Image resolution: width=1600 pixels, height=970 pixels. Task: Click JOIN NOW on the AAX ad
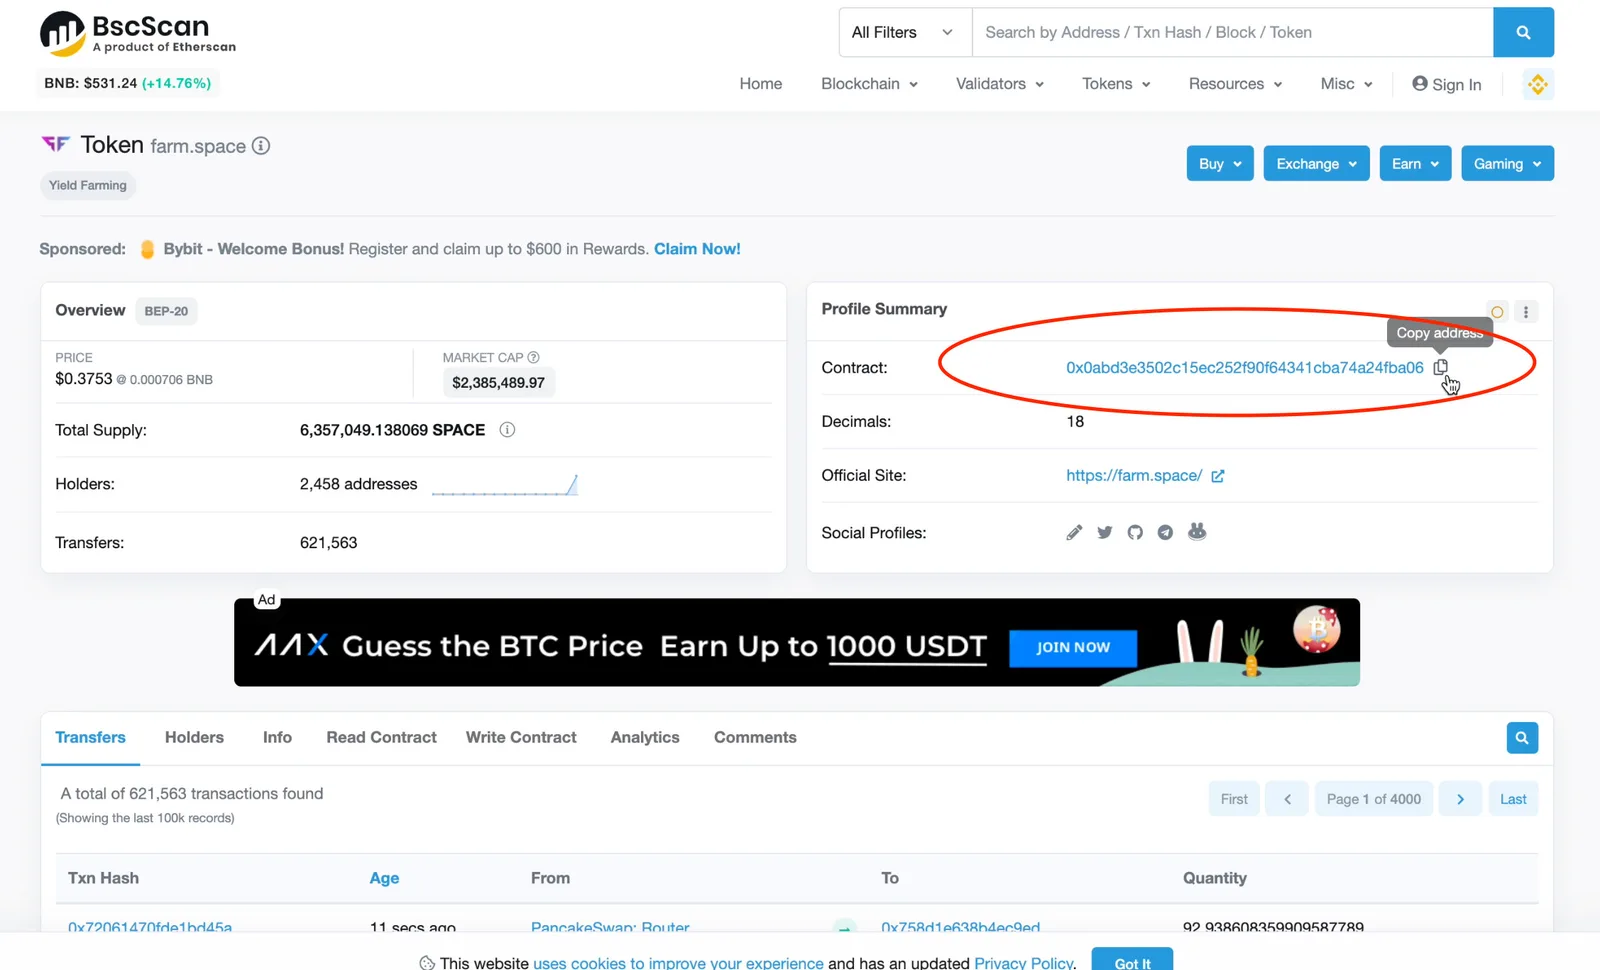(x=1073, y=647)
